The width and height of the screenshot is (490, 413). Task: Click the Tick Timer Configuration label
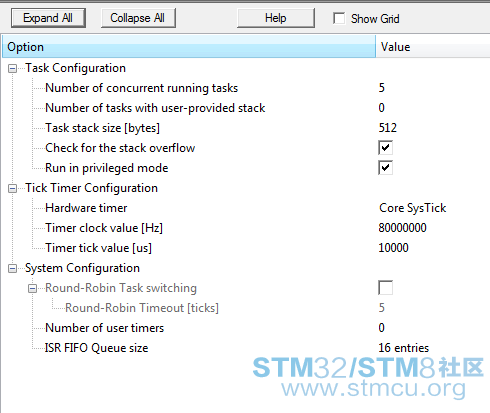(92, 188)
